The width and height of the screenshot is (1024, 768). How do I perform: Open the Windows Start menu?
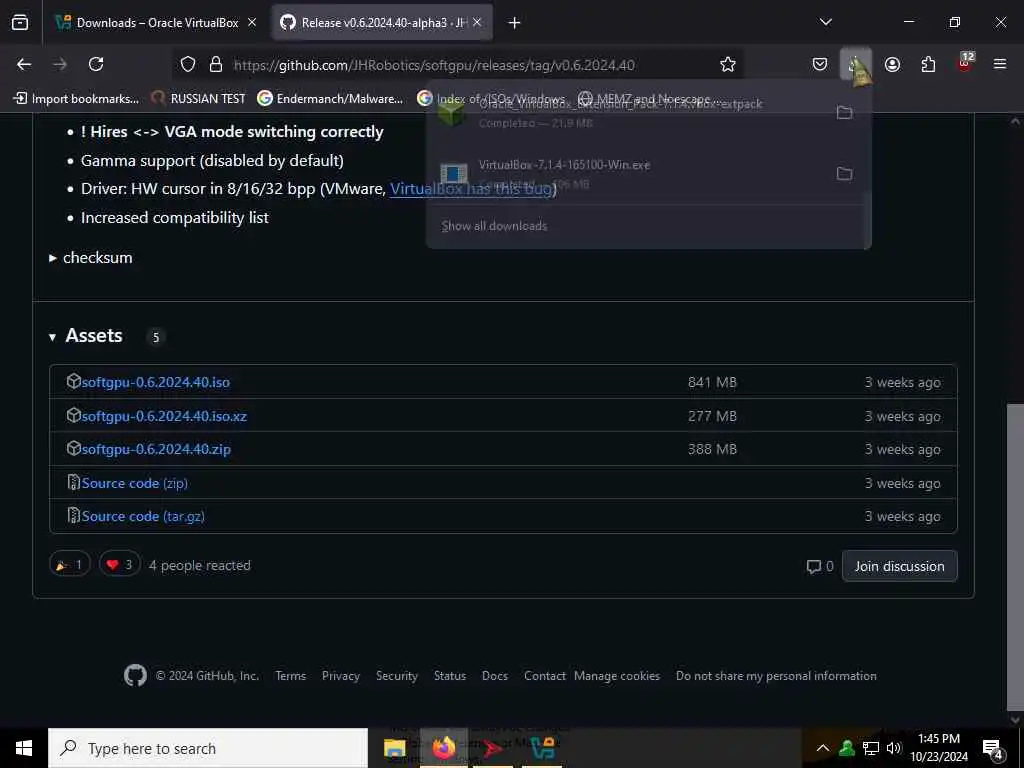click(24, 748)
